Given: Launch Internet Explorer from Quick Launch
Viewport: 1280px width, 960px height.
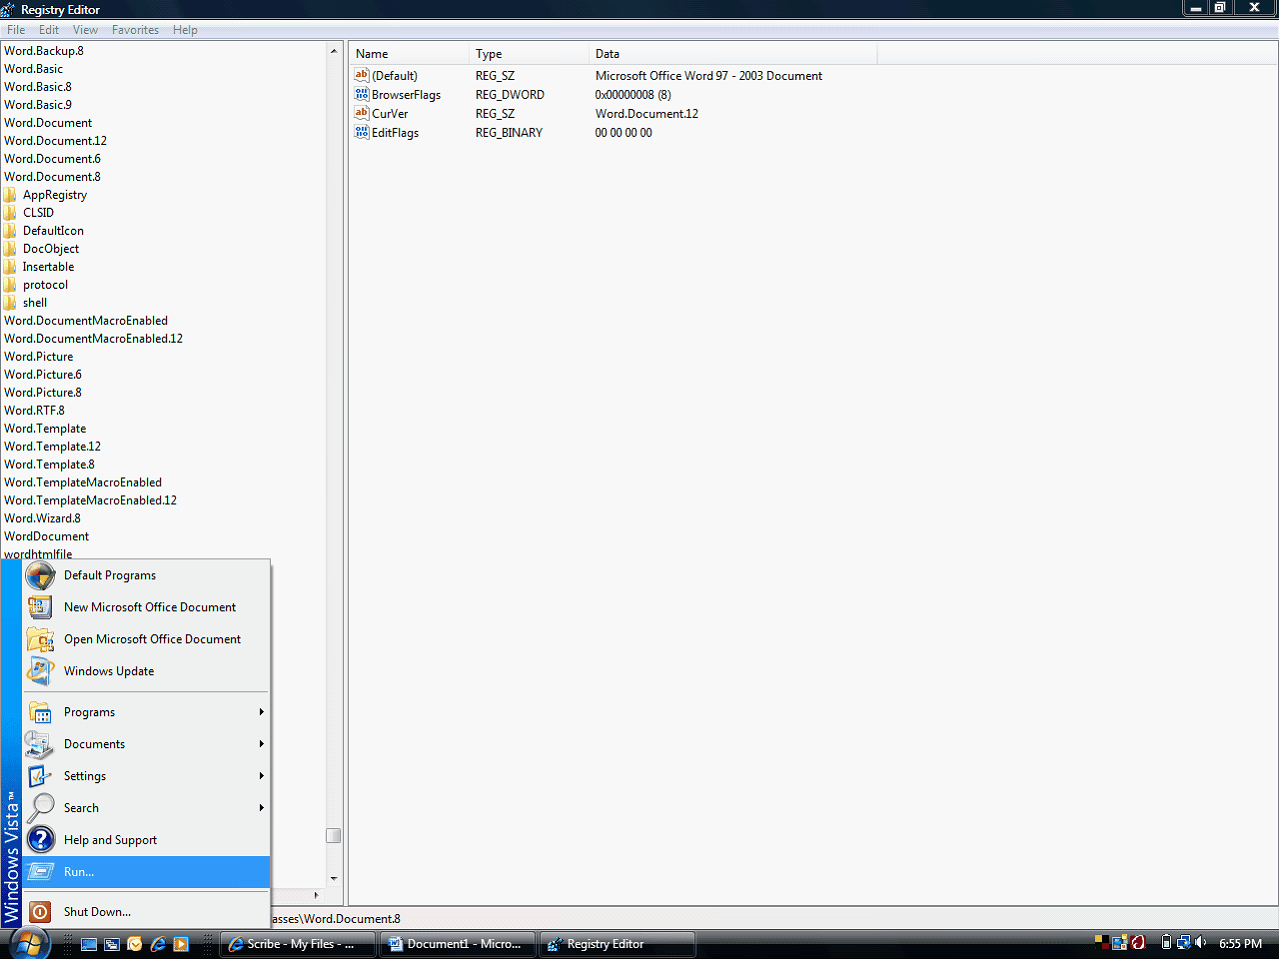Looking at the screenshot, I should [158, 944].
